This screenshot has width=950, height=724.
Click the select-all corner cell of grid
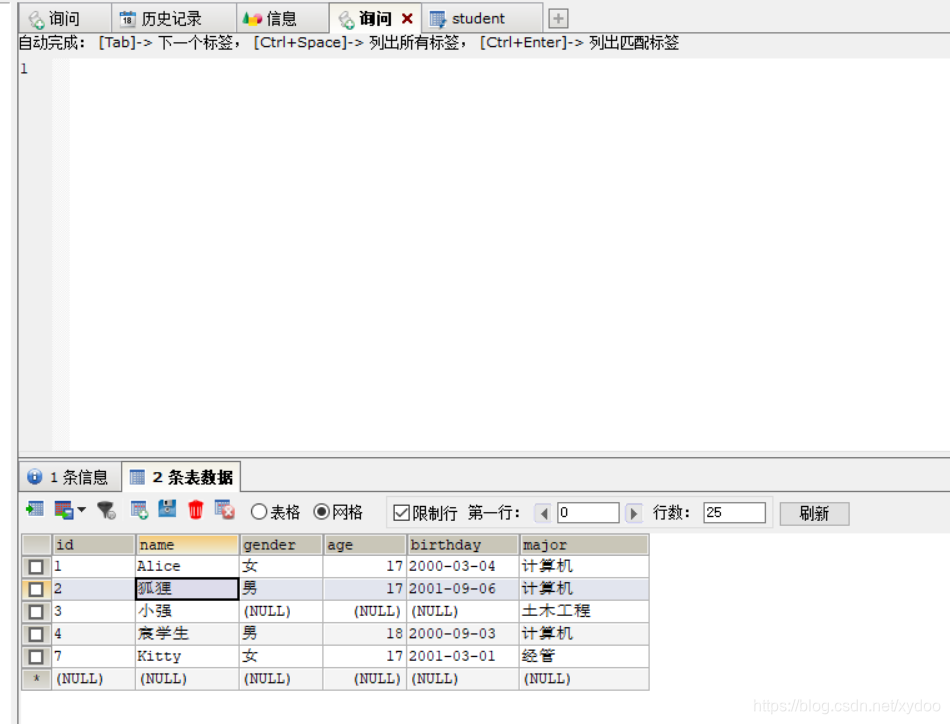coord(36,545)
